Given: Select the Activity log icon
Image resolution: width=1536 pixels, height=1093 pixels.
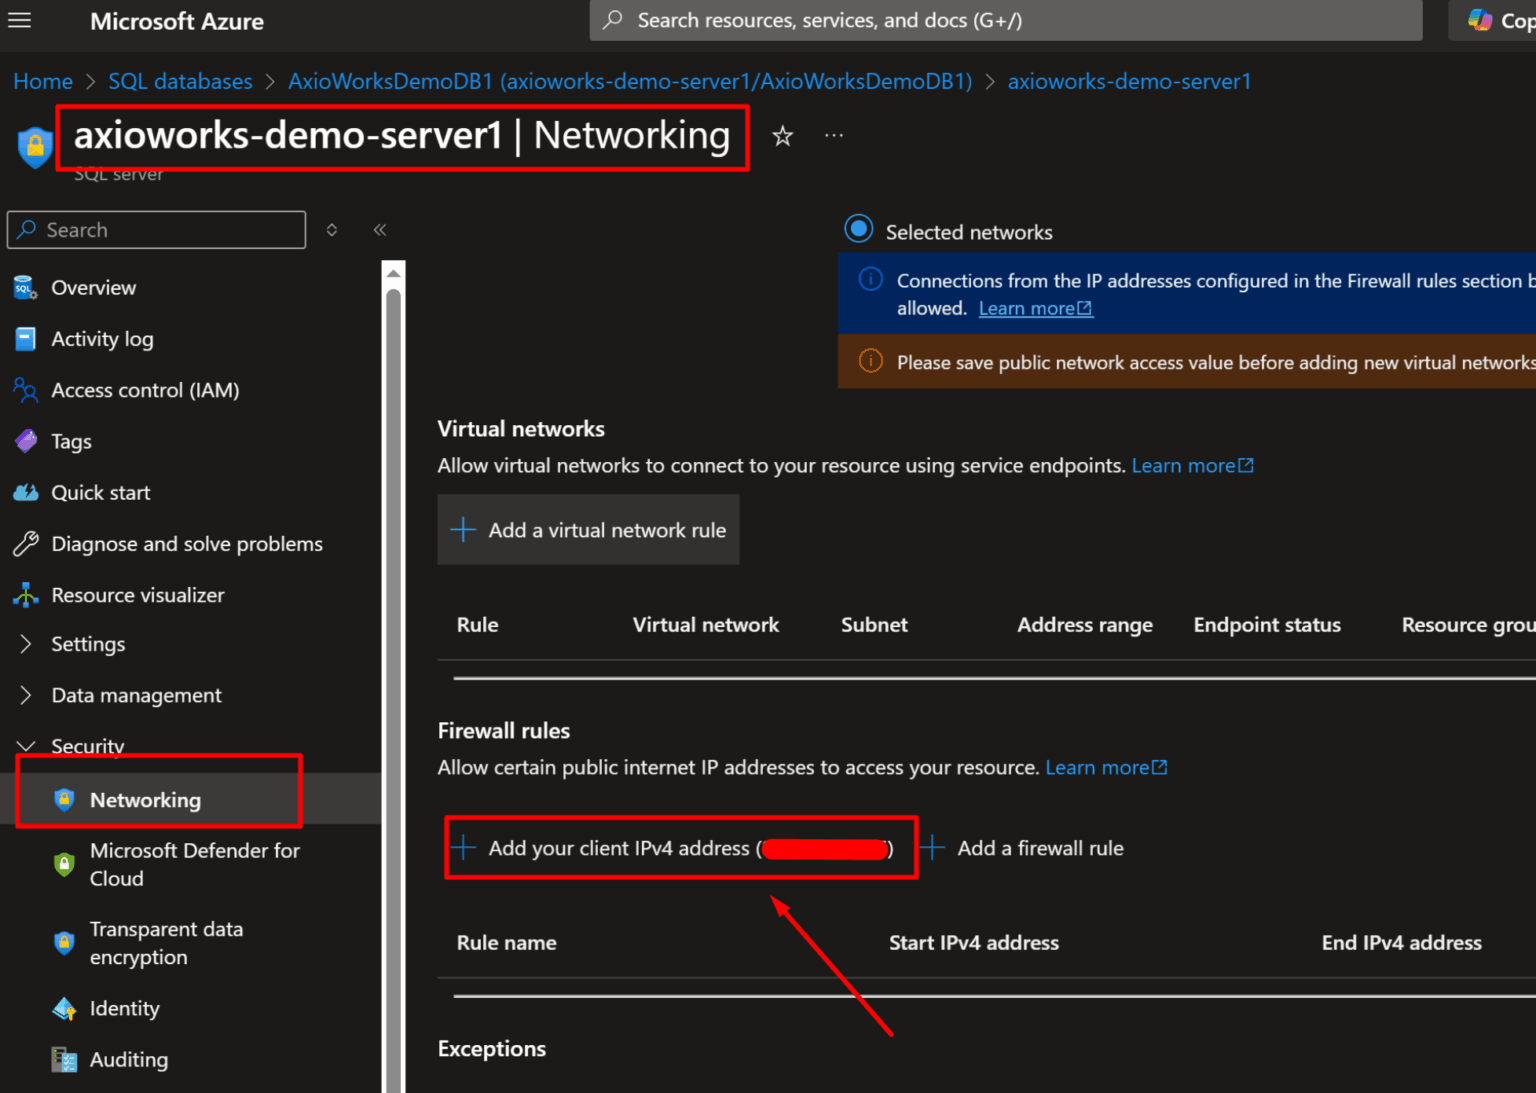Looking at the screenshot, I should coord(25,339).
